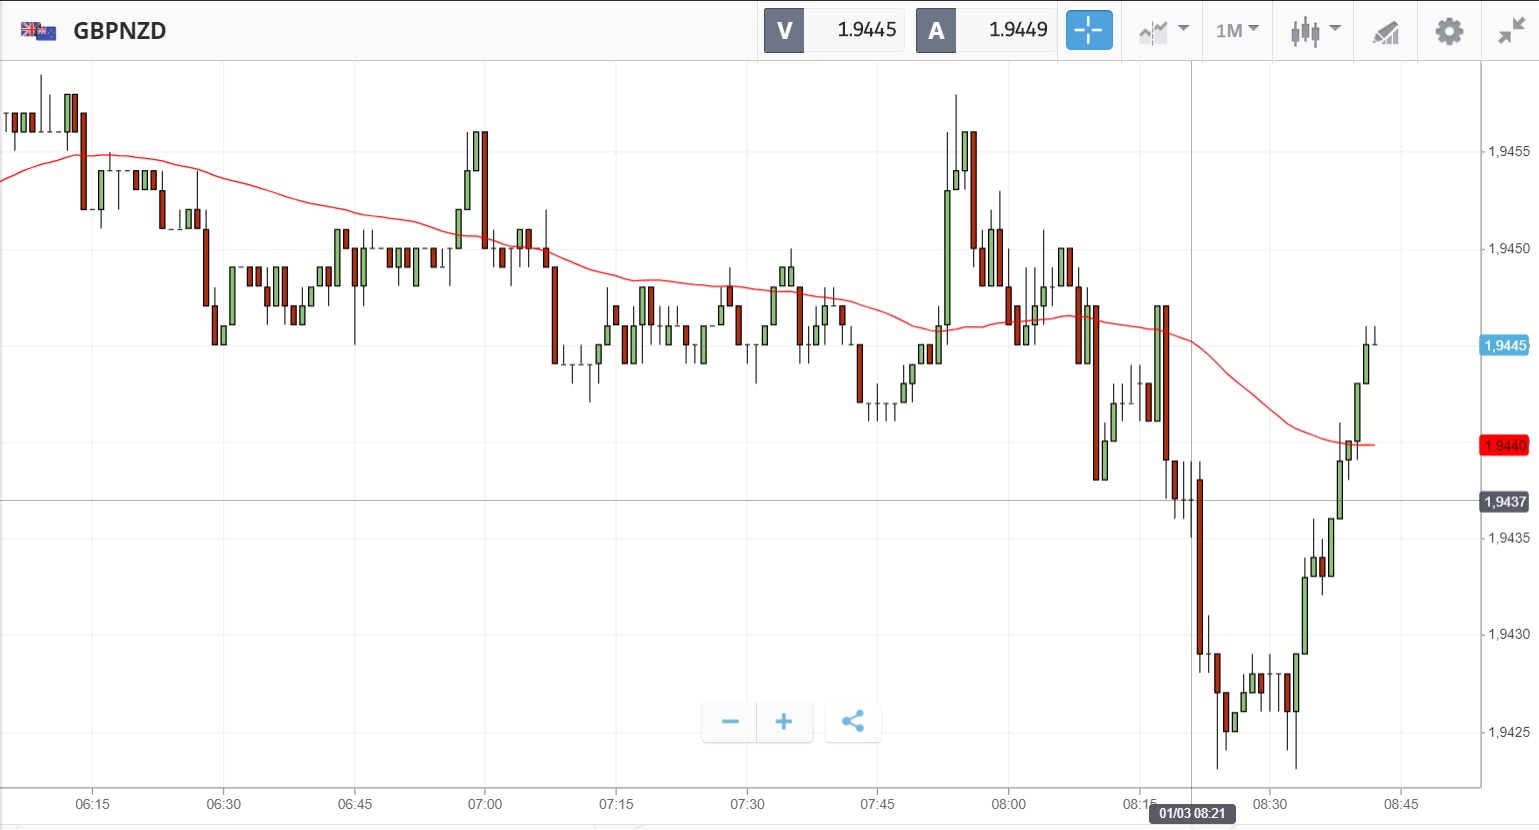Collapse chart with shrink arrows icon
Image resolution: width=1539 pixels, height=830 pixels.
1511,31
